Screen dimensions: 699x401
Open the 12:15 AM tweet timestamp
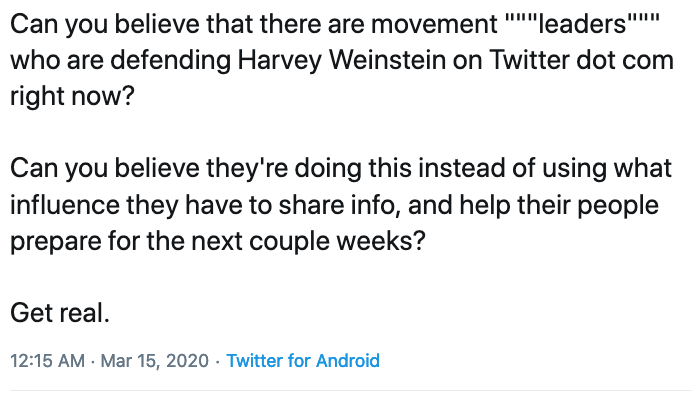pos(47,361)
